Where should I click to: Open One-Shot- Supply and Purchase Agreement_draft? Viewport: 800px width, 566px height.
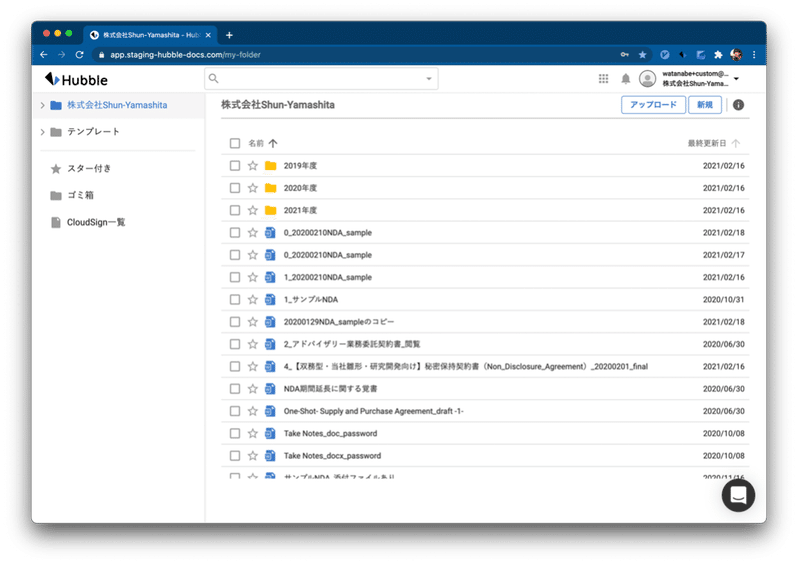click(373, 411)
